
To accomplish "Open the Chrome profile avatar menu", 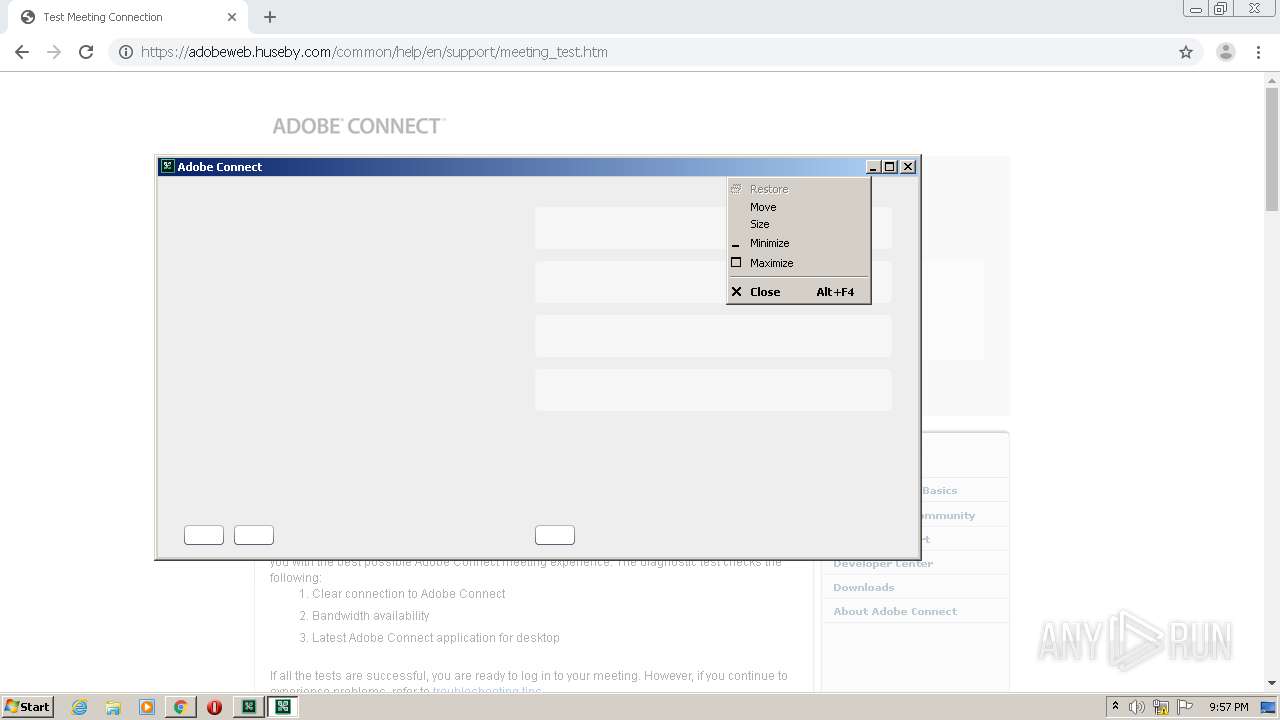I will click(x=1226, y=52).
